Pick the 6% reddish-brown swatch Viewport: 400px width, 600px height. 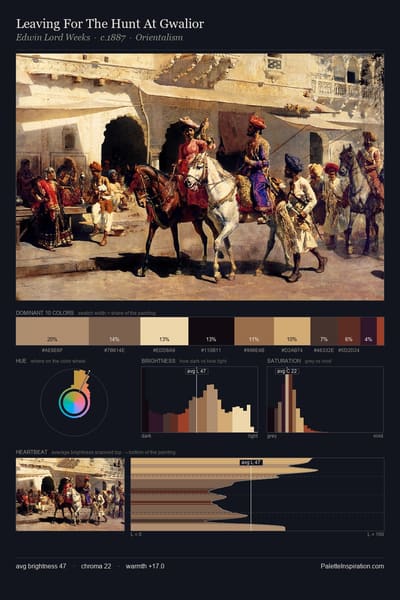[349, 331]
